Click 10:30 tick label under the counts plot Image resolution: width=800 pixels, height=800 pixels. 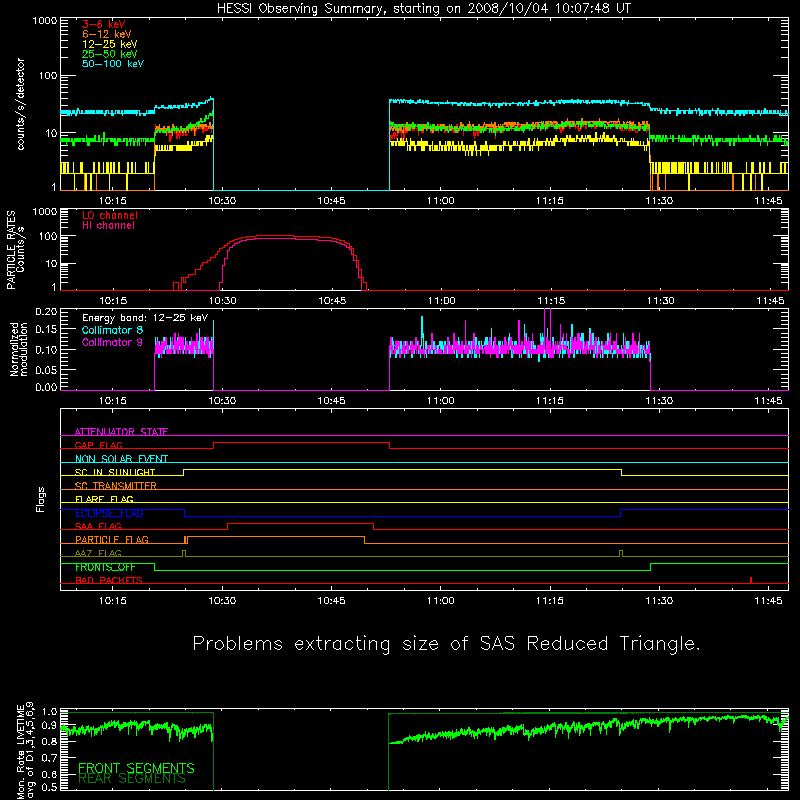(222, 201)
